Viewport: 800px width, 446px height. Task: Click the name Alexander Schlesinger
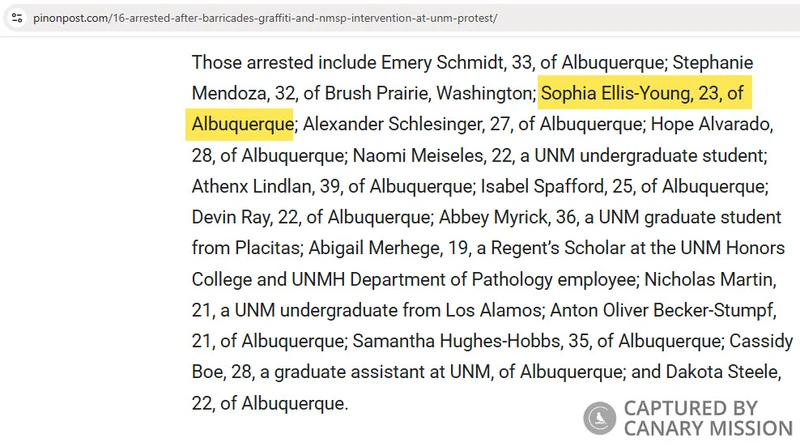[402, 125]
